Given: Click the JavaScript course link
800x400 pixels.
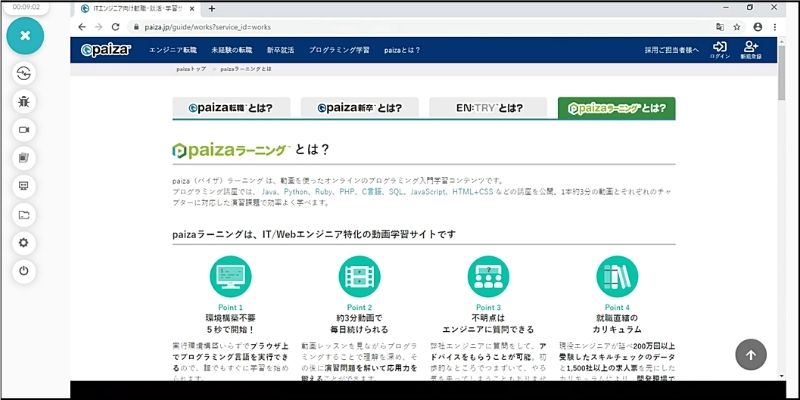Looking at the screenshot, I should click(428, 192).
